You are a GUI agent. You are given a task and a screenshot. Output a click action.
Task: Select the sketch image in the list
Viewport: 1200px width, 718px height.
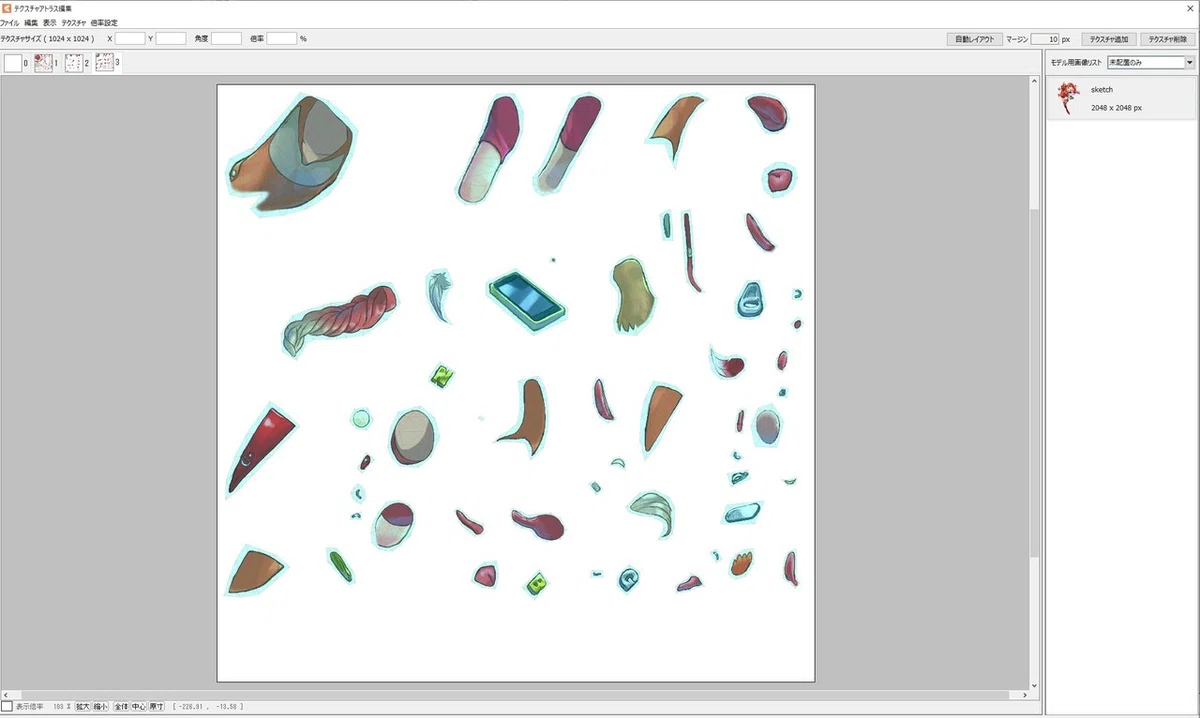click(x=1122, y=99)
